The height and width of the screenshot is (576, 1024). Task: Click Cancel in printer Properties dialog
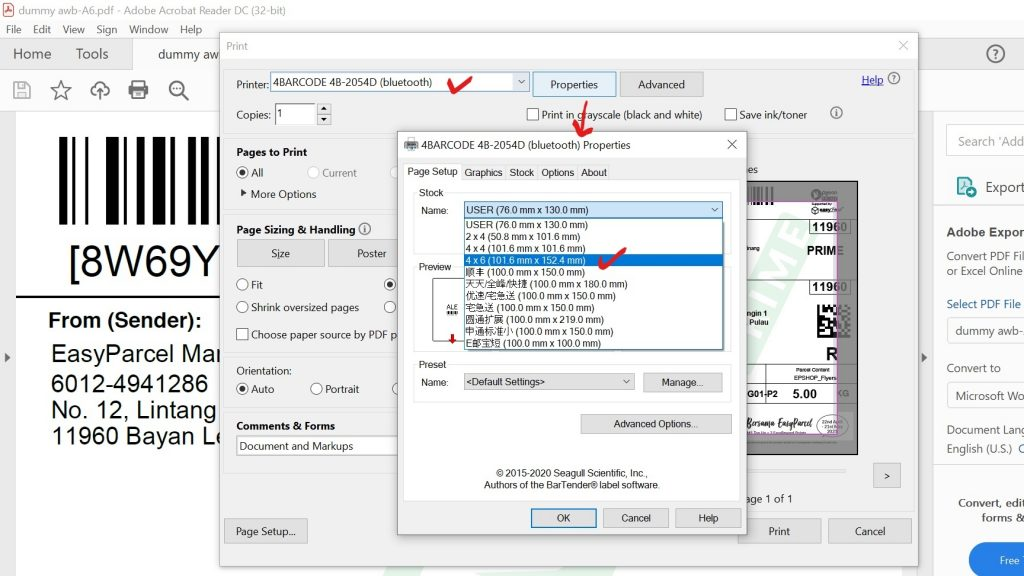pos(636,518)
